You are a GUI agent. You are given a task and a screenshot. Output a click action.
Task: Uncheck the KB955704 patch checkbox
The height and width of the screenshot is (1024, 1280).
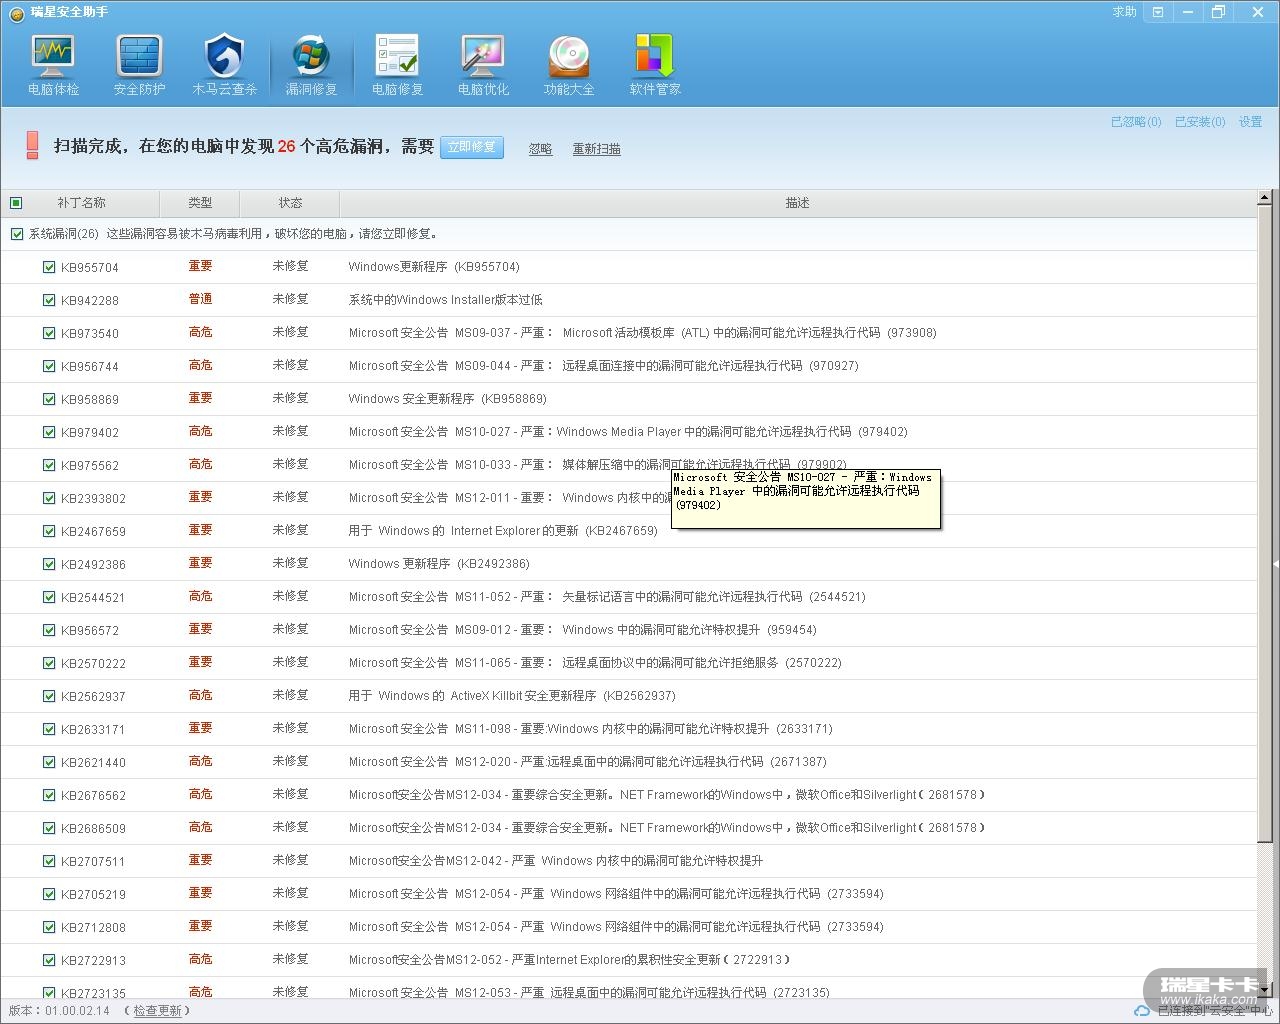49,267
